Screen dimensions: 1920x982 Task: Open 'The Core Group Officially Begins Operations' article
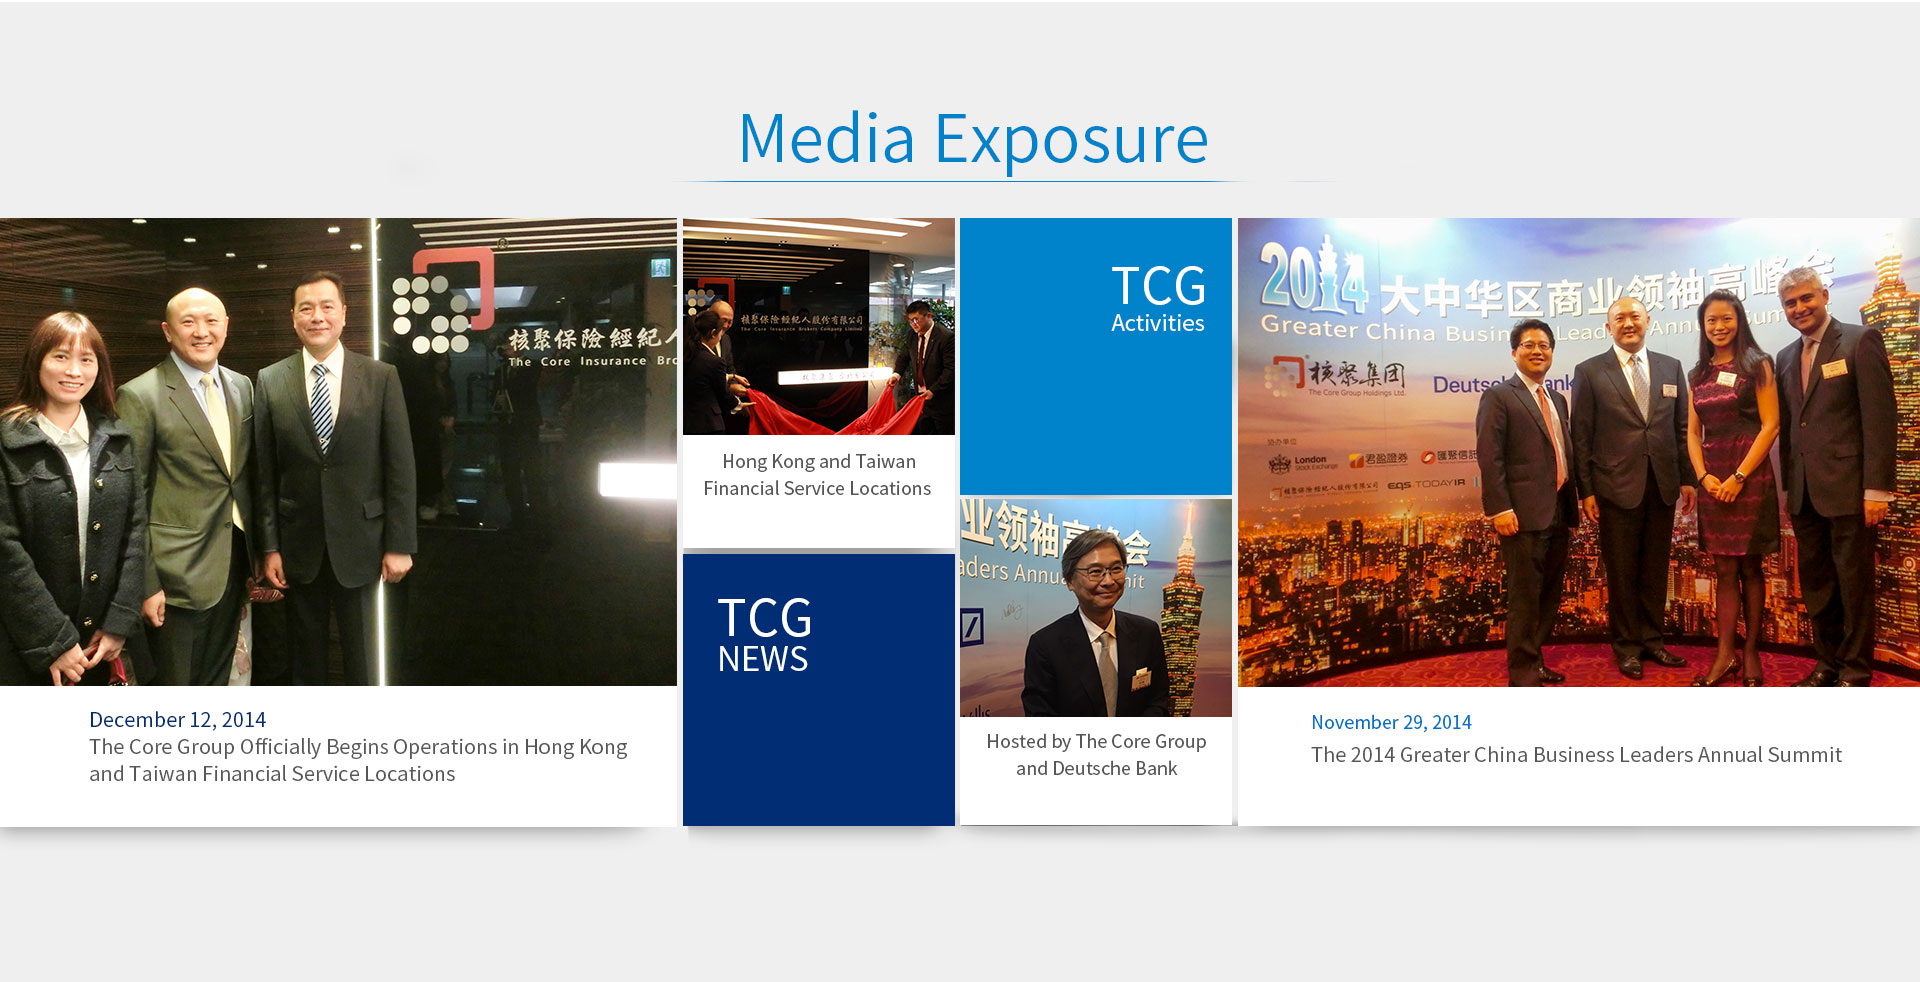pyautogui.click(x=358, y=760)
